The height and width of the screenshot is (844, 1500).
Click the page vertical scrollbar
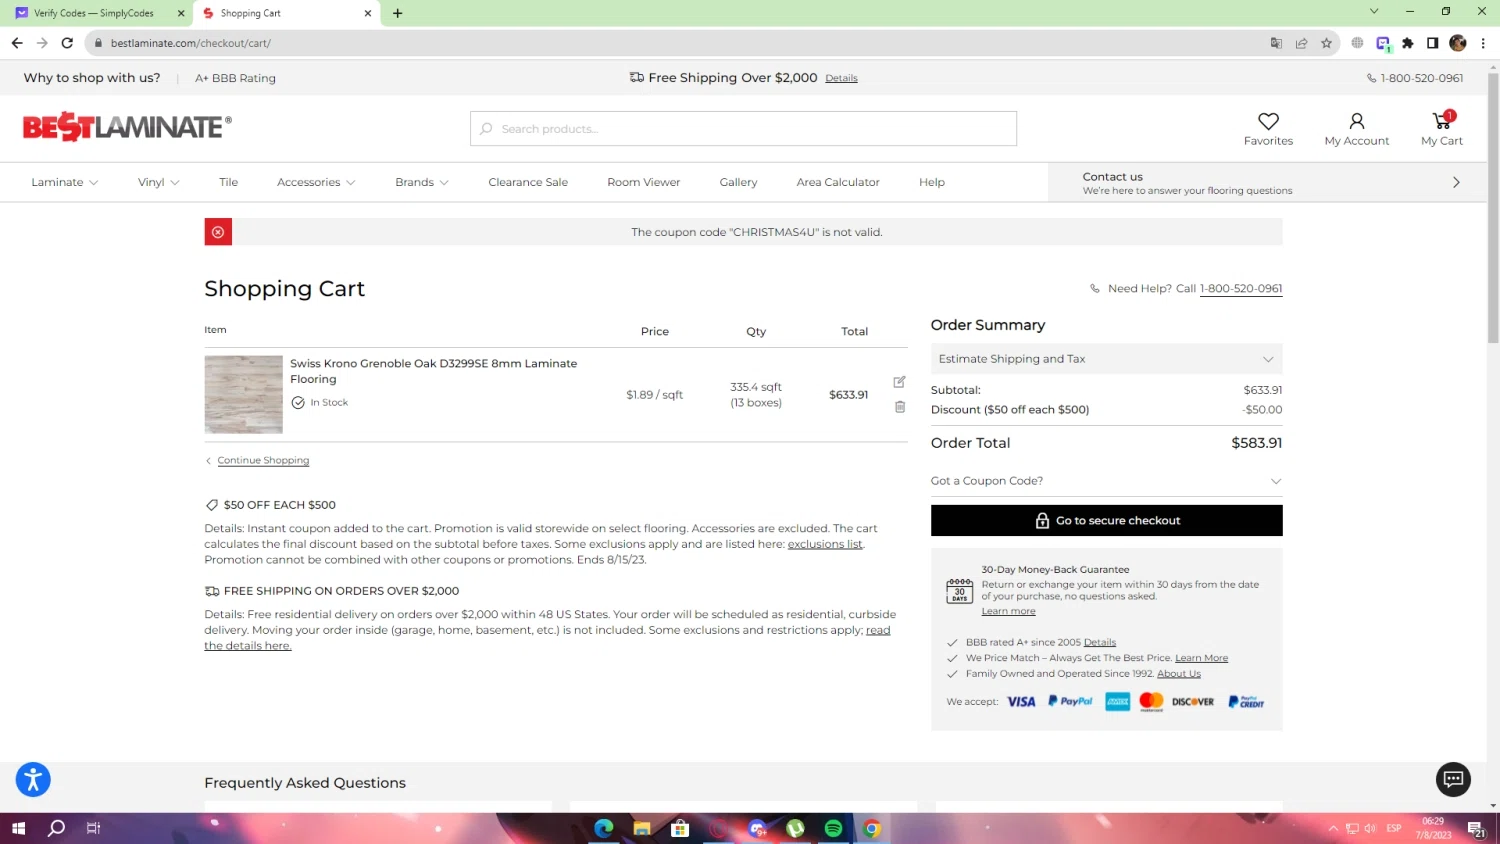(x=1493, y=210)
